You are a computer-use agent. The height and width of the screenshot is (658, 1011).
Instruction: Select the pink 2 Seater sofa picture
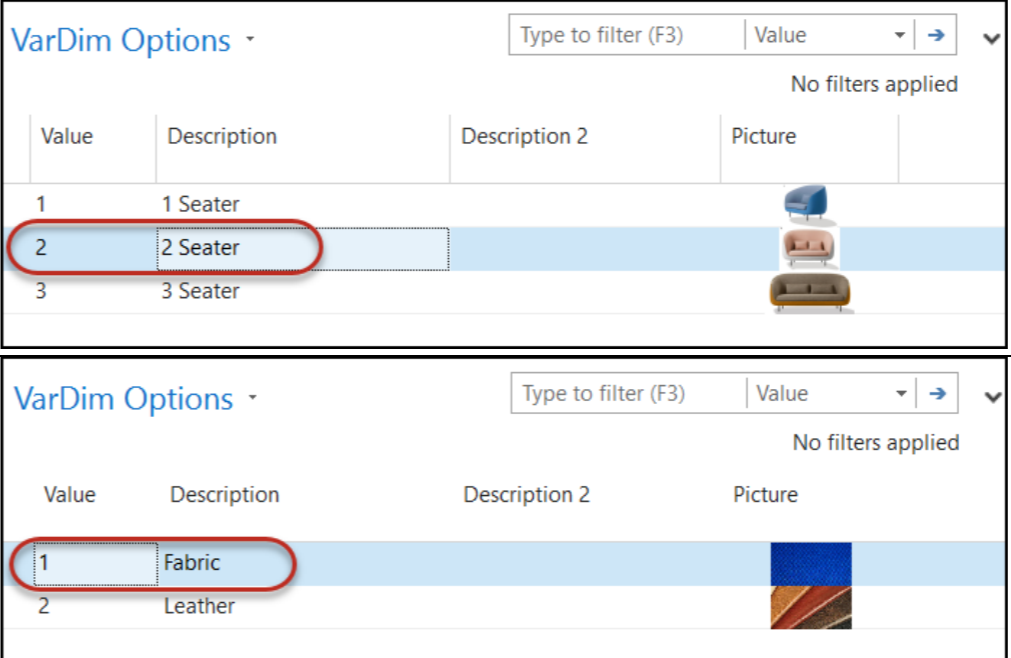coord(809,247)
